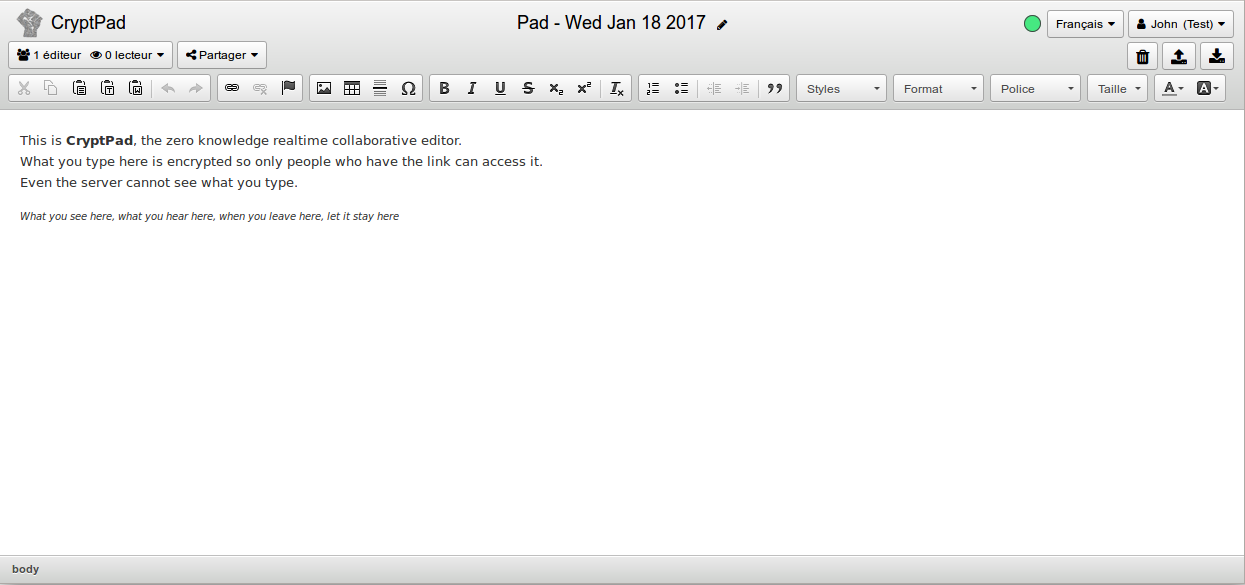Viewport: 1245px width, 585px height.
Task: Toggle strikethrough formatting
Action: (528, 88)
